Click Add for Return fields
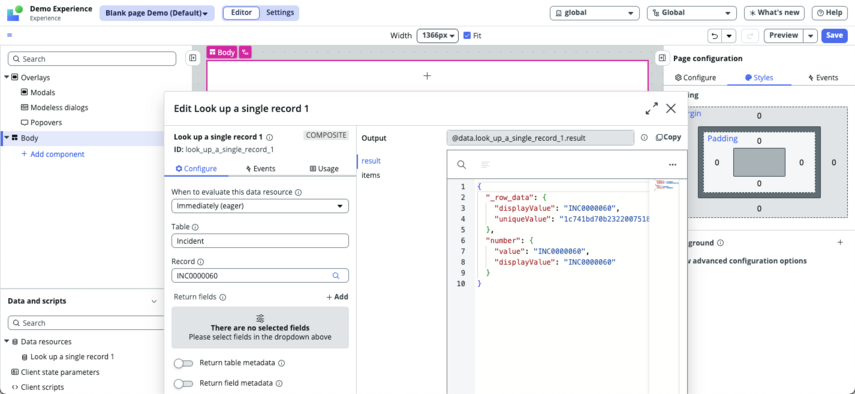Viewport: 855px width, 394px height. click(x=337, y=297)
